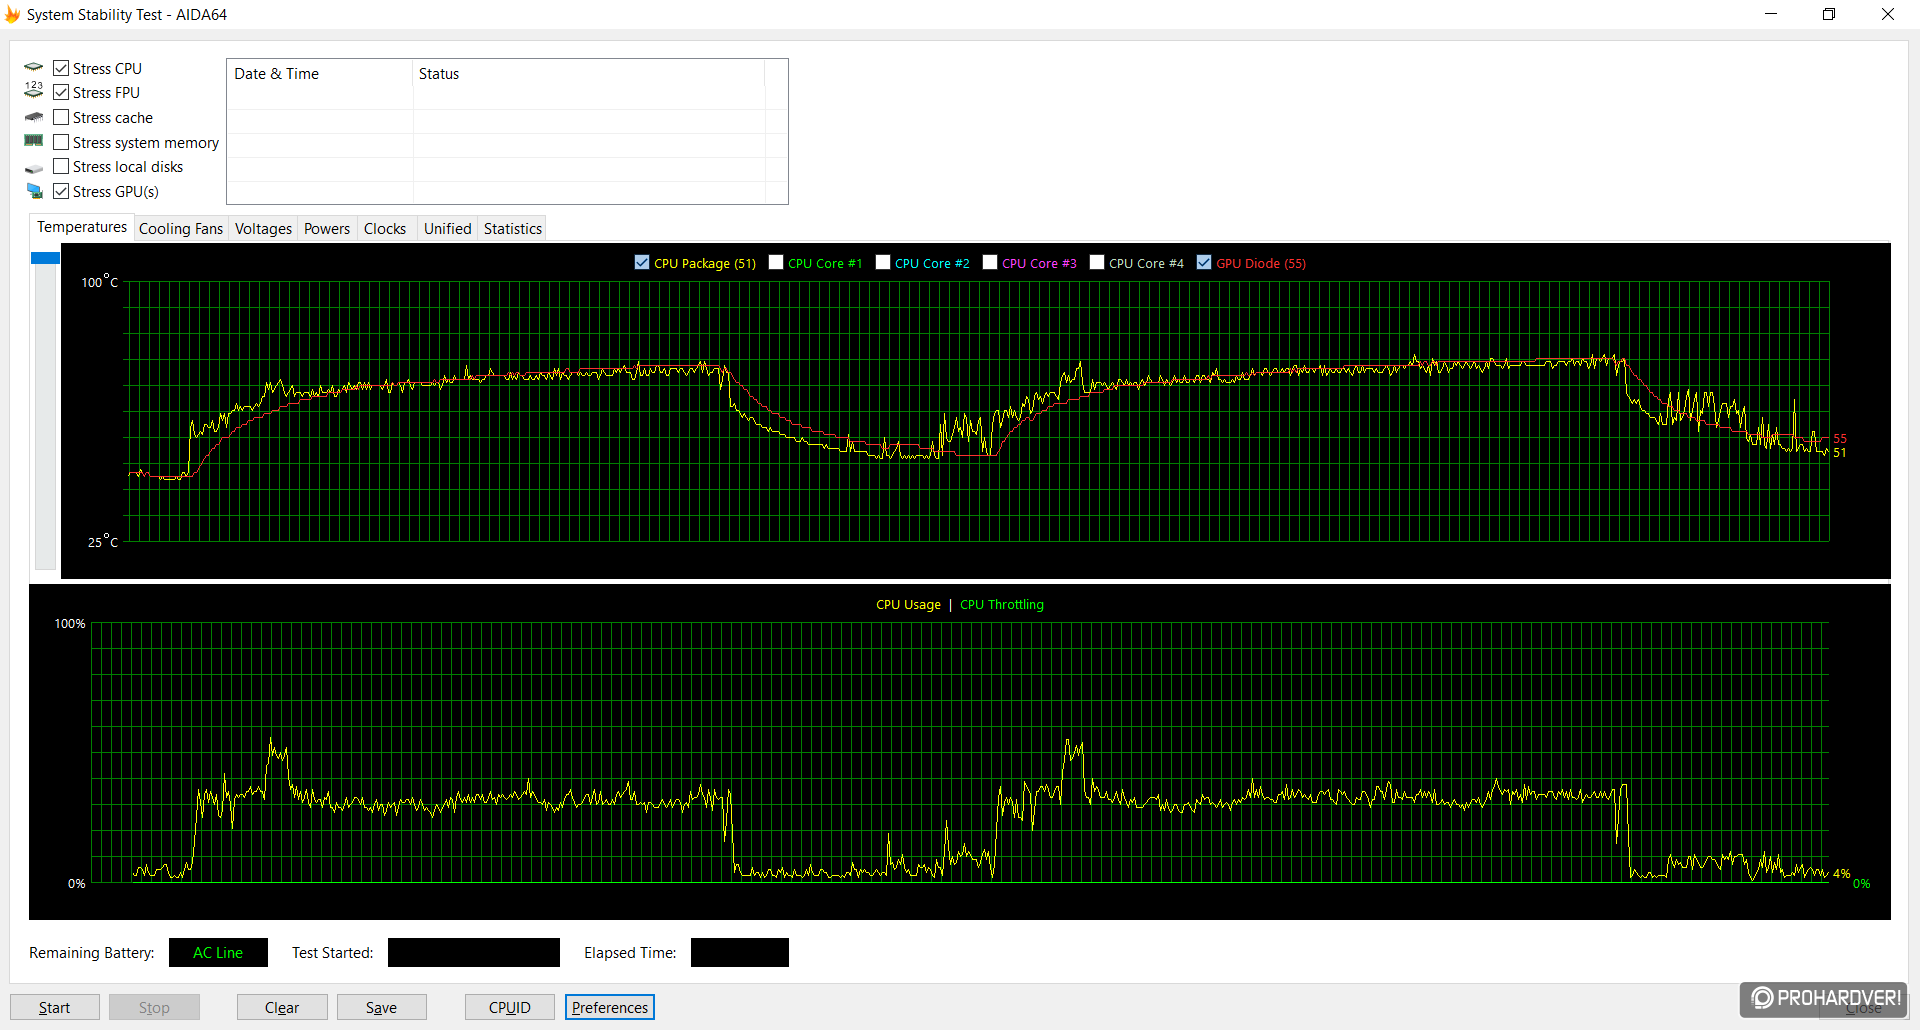Switch to the Temperatures tab
The height and width of the screenshot is (1030, 1920).
coord(82,227)
